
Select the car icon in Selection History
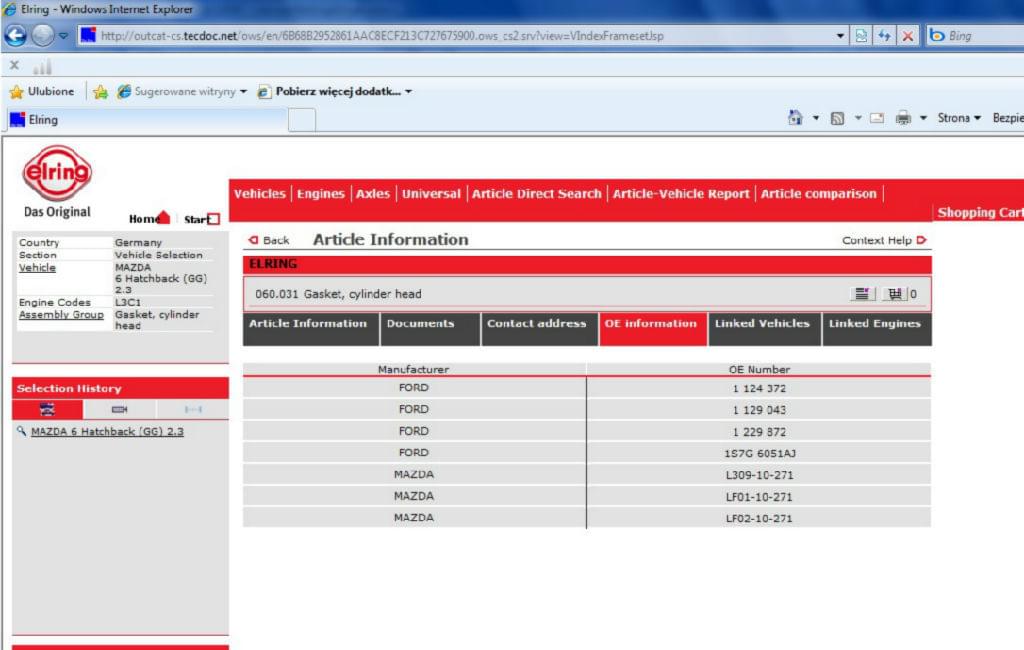click(47, 410)
